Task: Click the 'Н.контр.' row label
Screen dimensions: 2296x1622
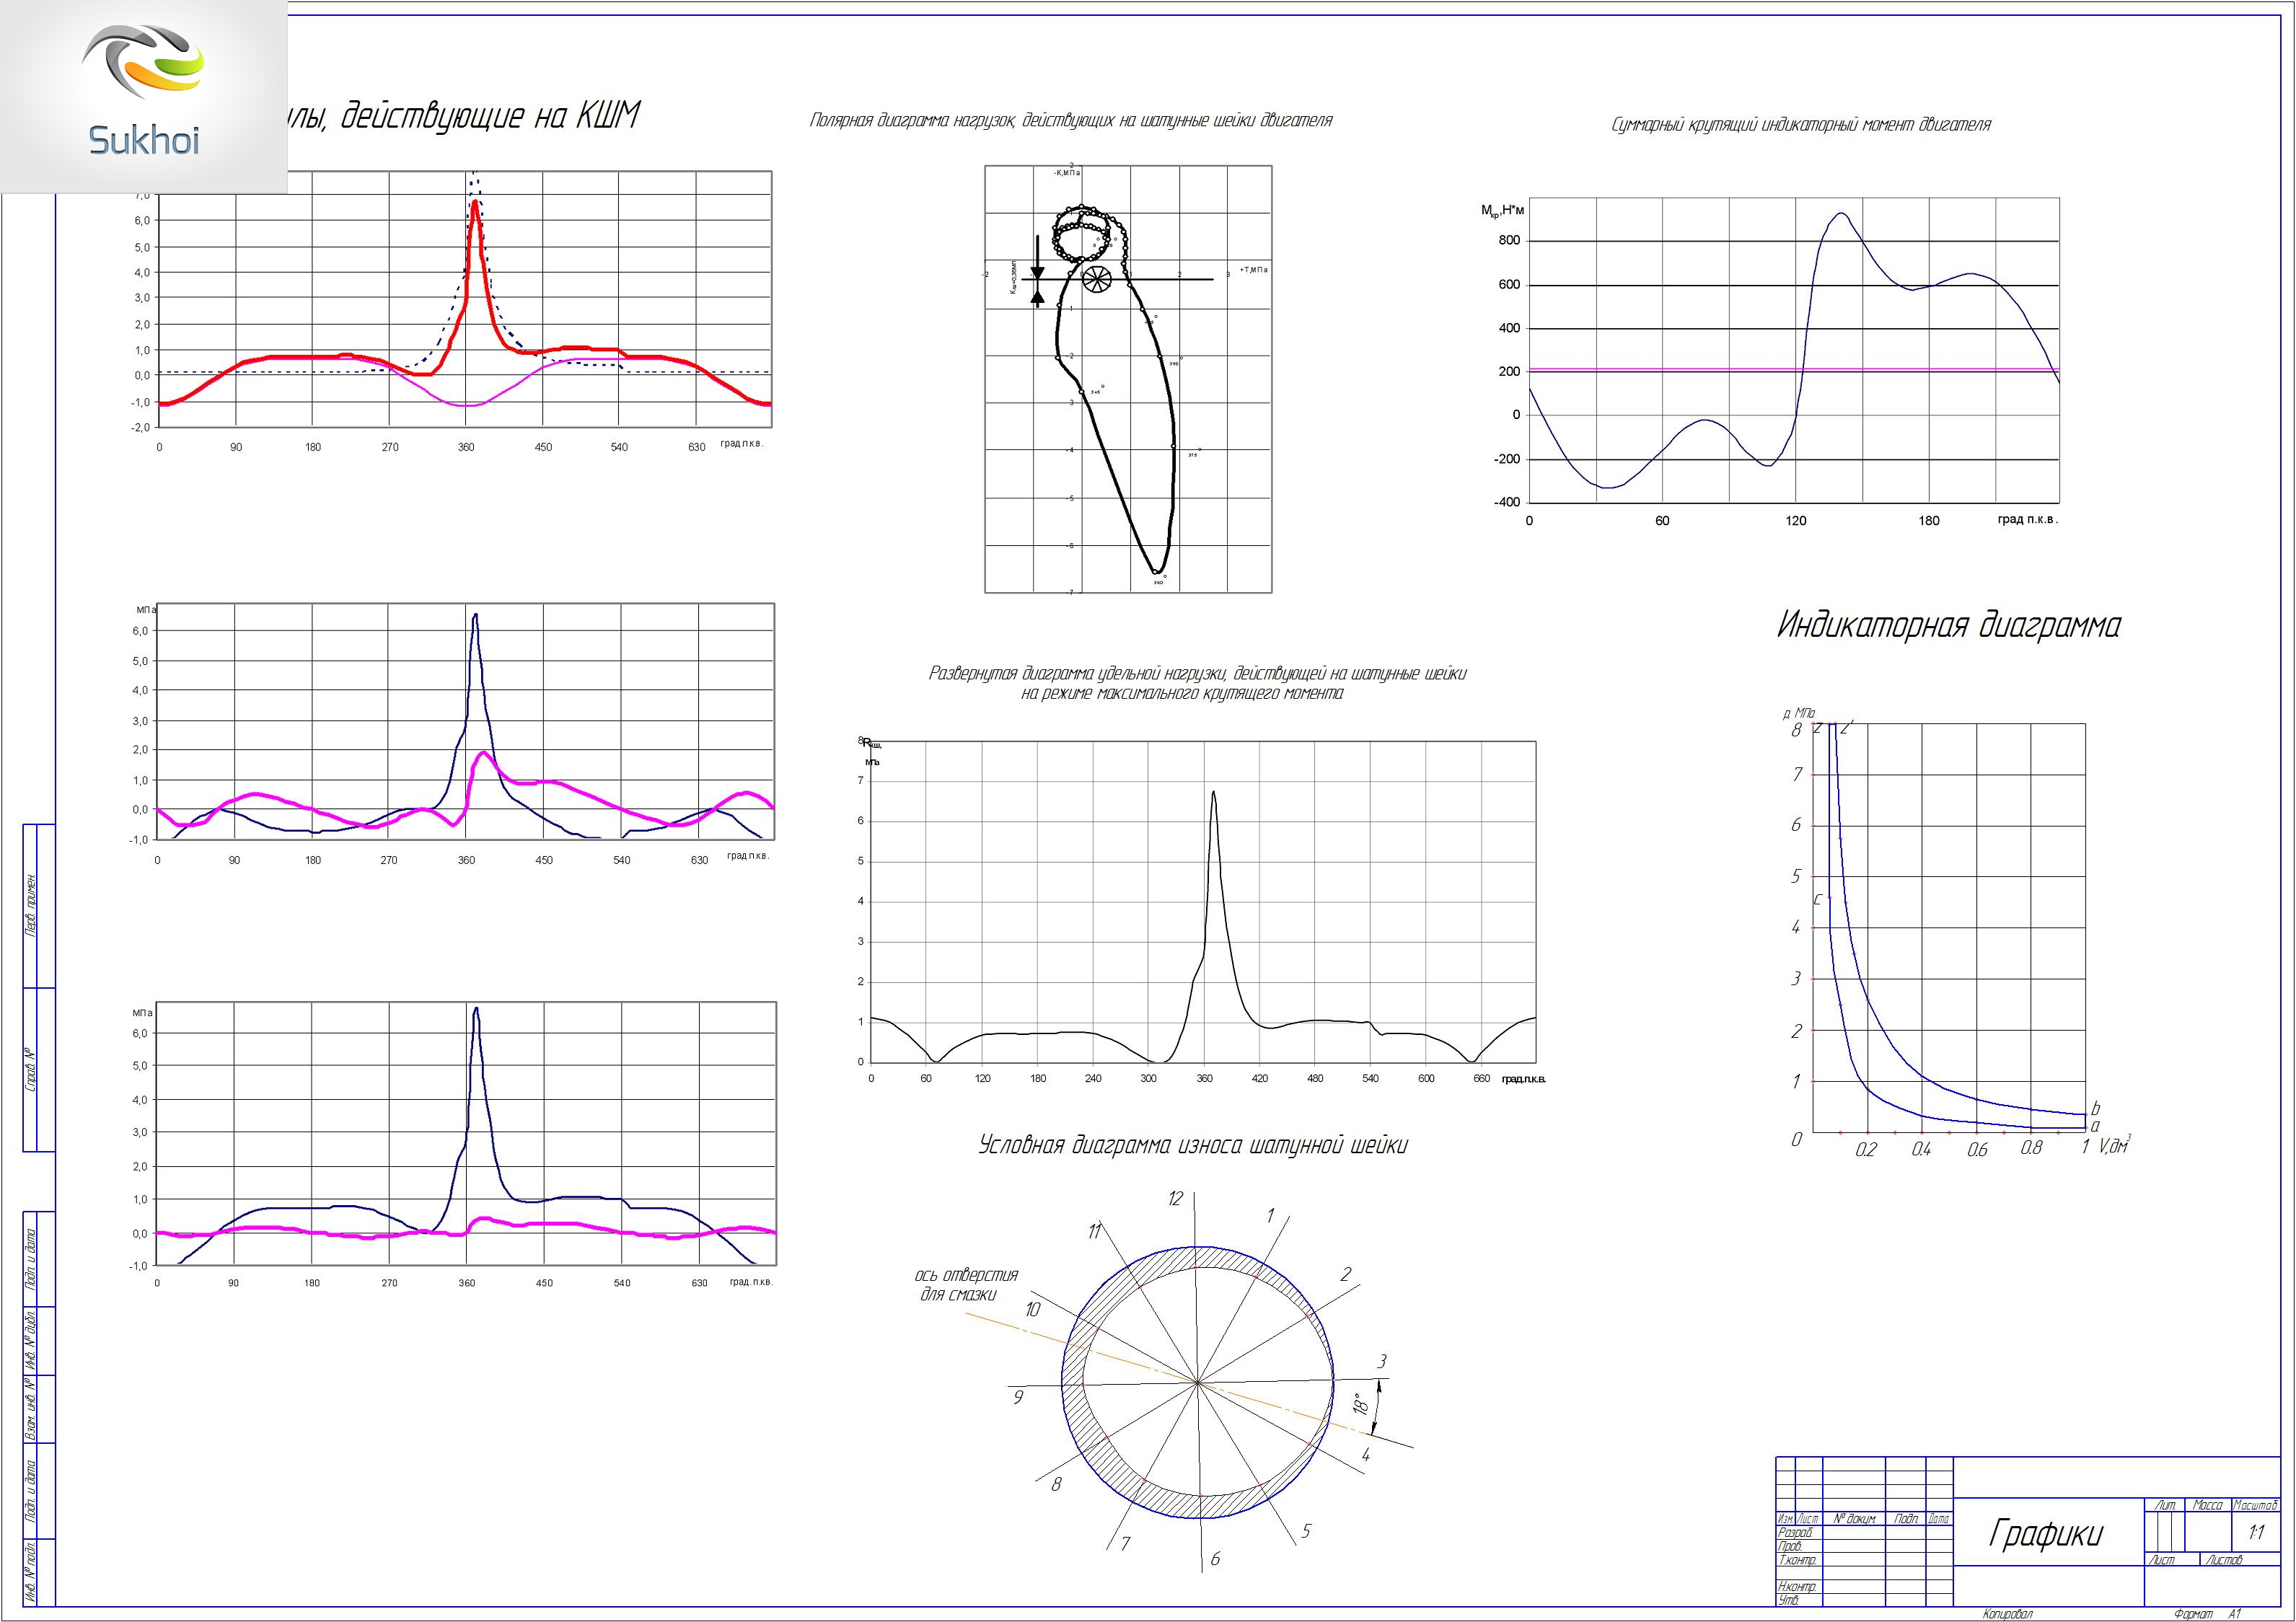Action: tap(1798, 1588)
